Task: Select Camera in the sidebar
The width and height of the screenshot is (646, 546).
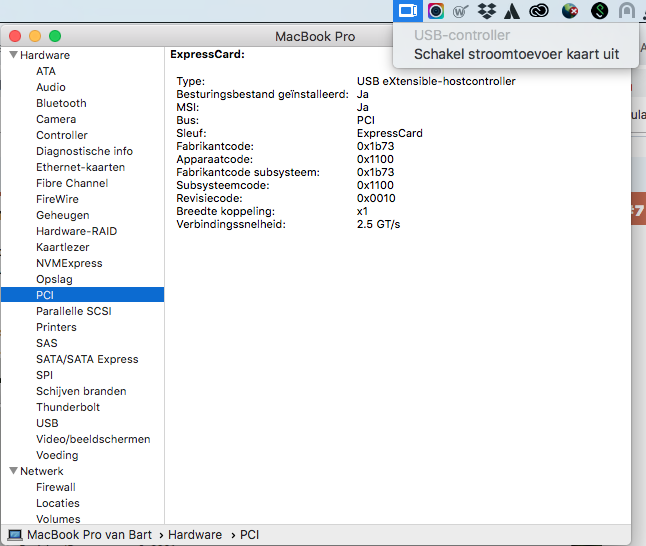Action: [x=56, y=119]
